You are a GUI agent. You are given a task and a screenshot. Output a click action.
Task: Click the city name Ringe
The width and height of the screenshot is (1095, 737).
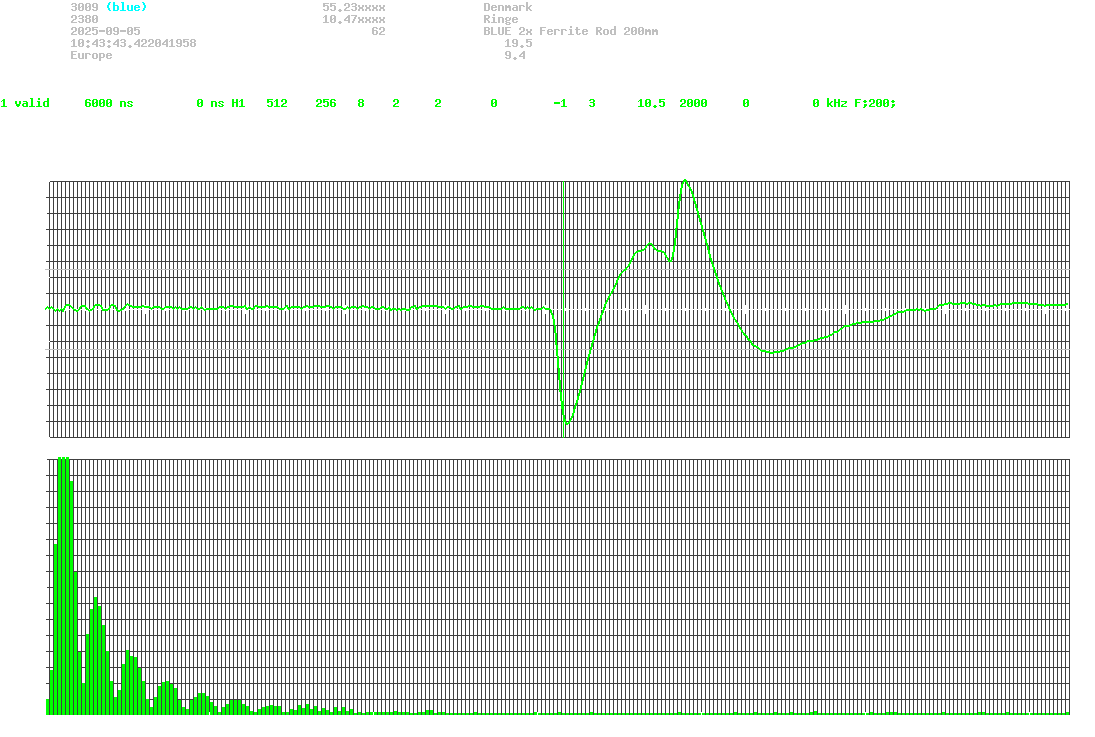500,19
